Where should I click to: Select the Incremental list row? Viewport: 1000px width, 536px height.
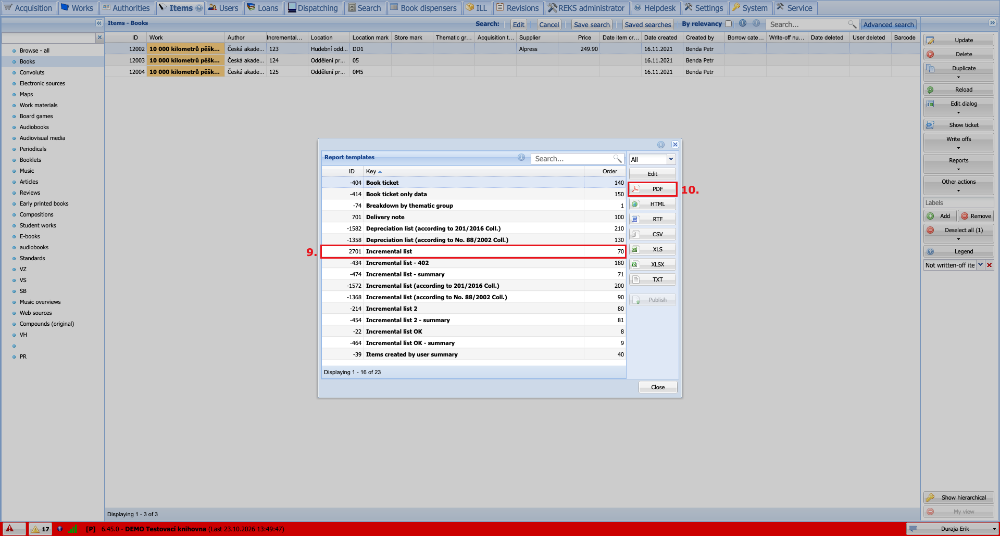[x=473, y=251]
